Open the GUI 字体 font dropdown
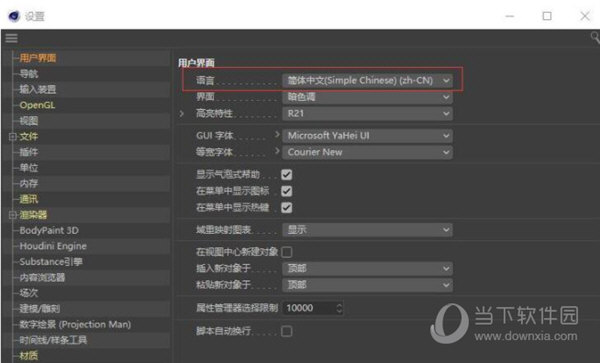 pos(367,136)
